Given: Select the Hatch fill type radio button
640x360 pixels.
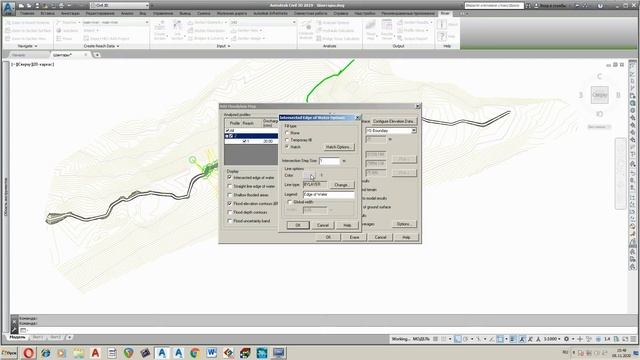Looking at the screenshot, I should click(287, 147).
